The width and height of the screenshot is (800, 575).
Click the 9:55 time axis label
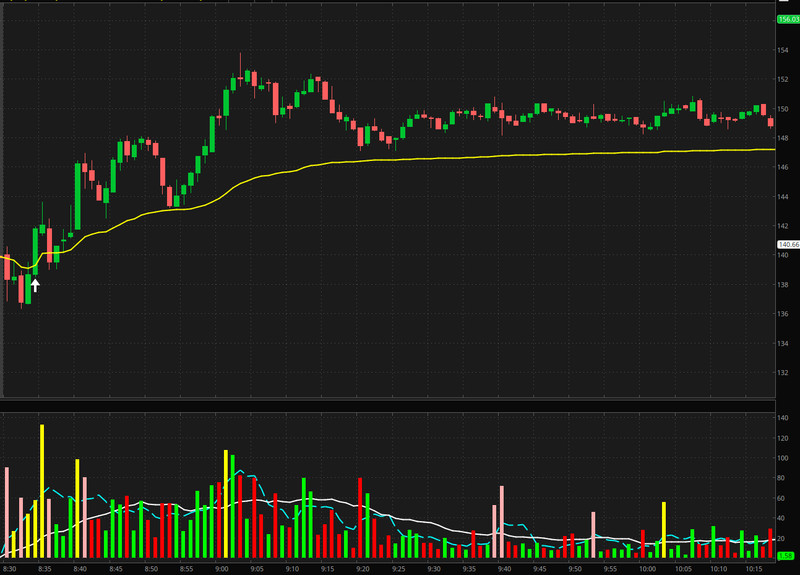point(610,569)
